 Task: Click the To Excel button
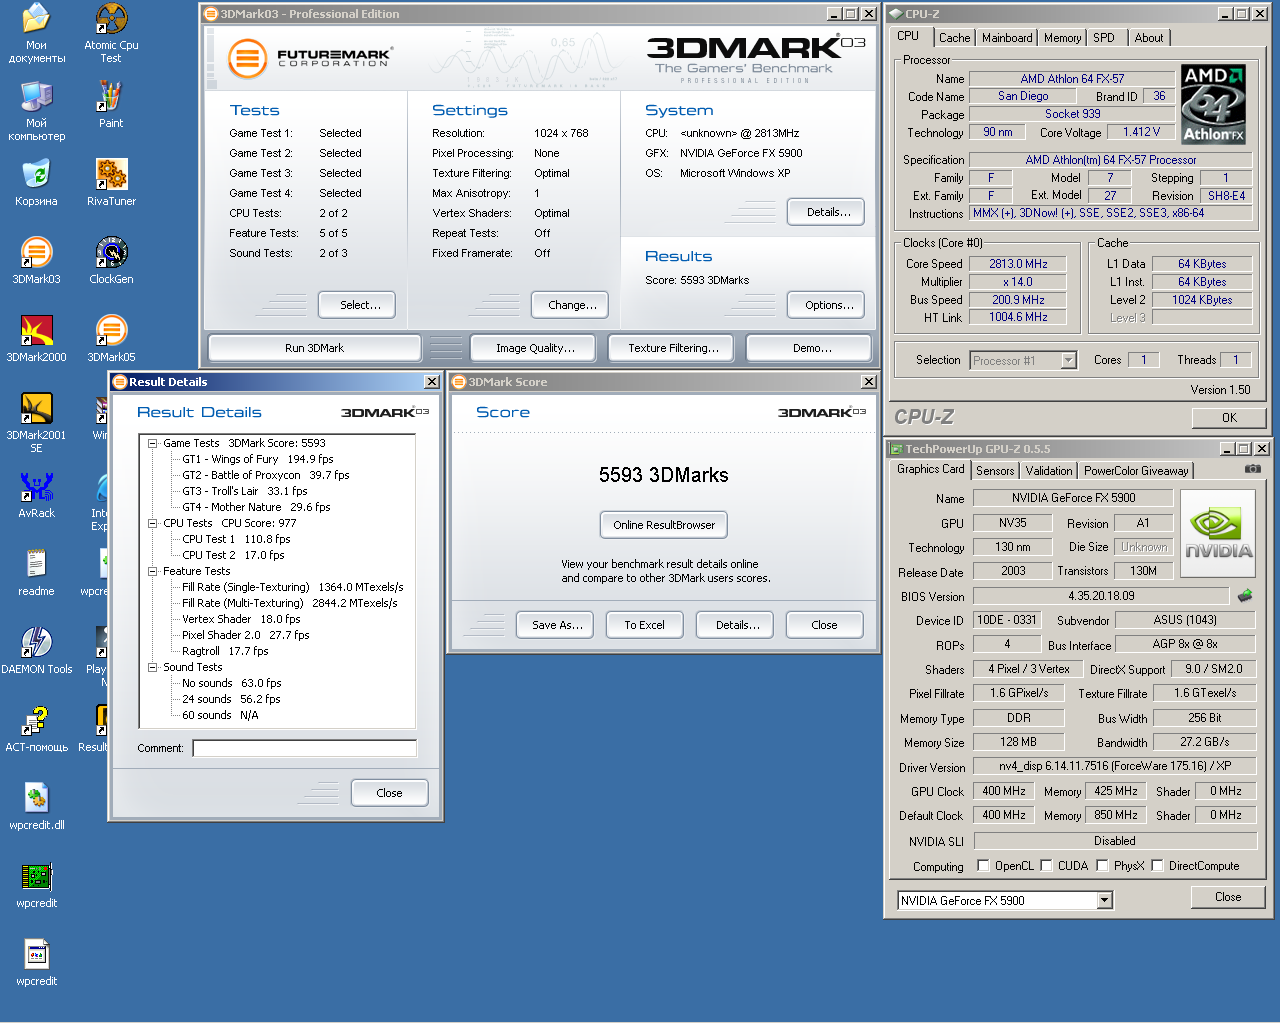click(x=644, y=625)
